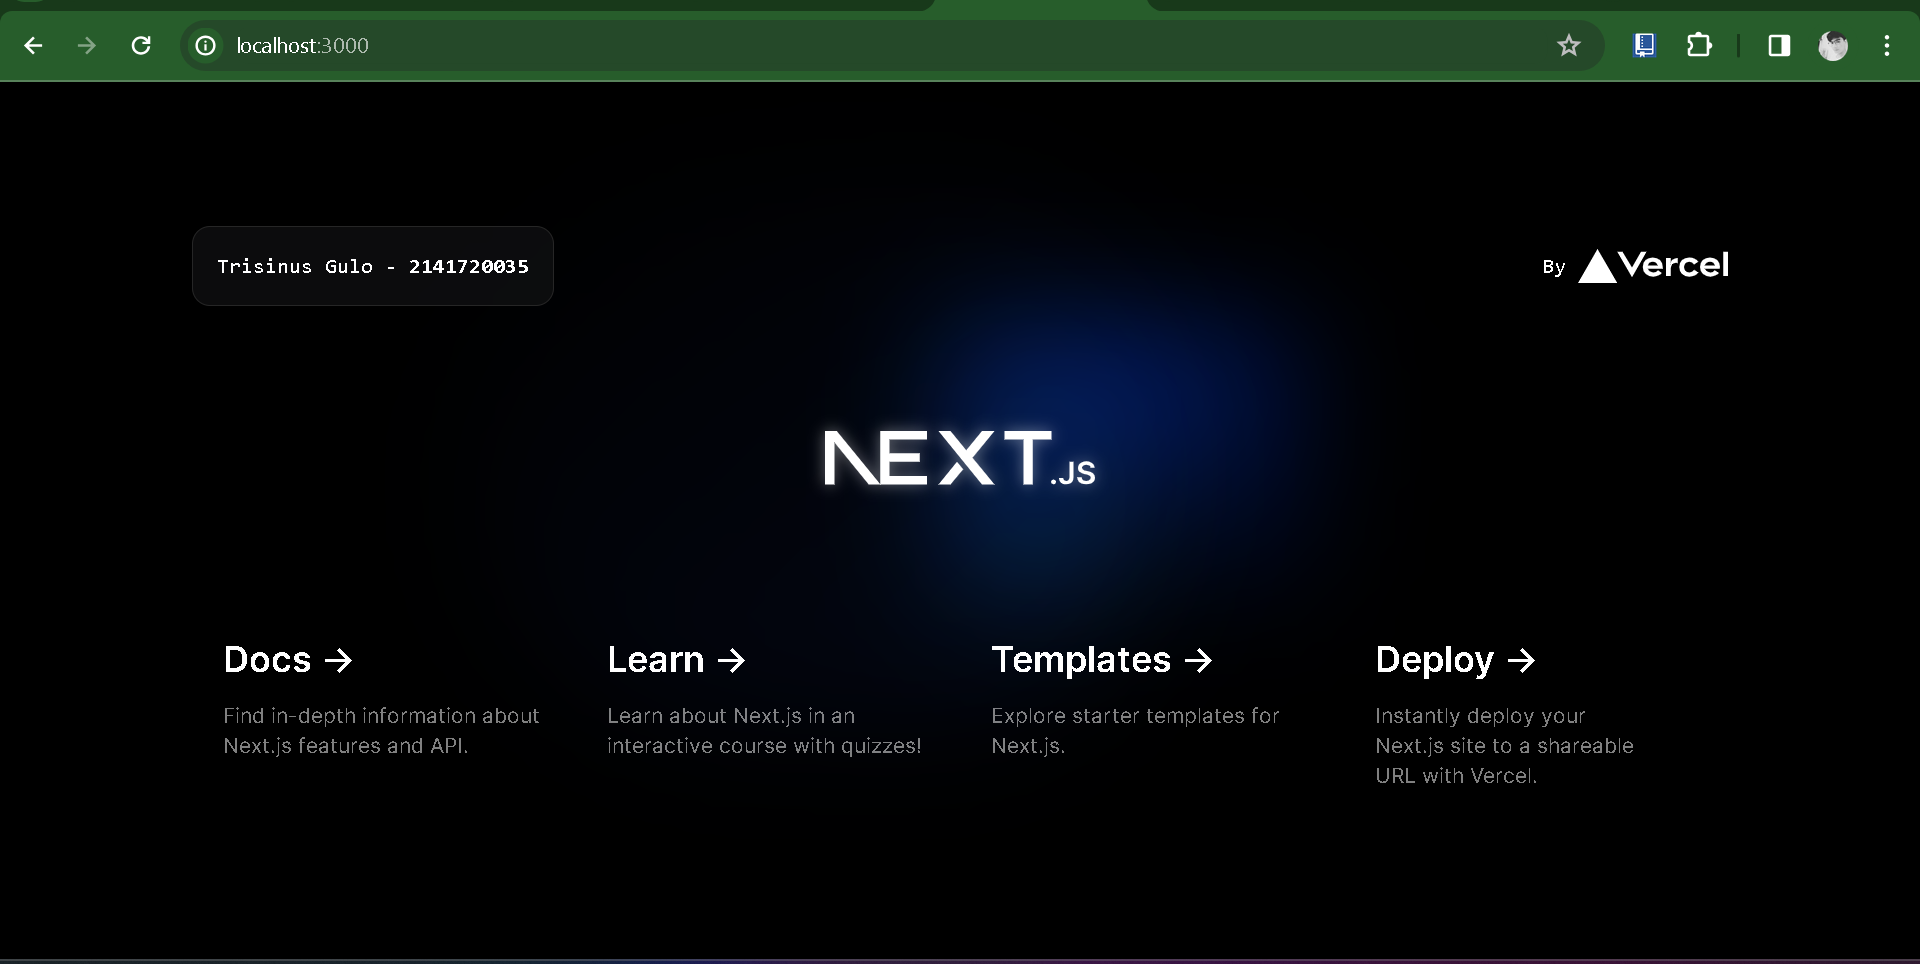
Task: Click 'Instantly deploy your' description text
Action: coord(1480,716)
